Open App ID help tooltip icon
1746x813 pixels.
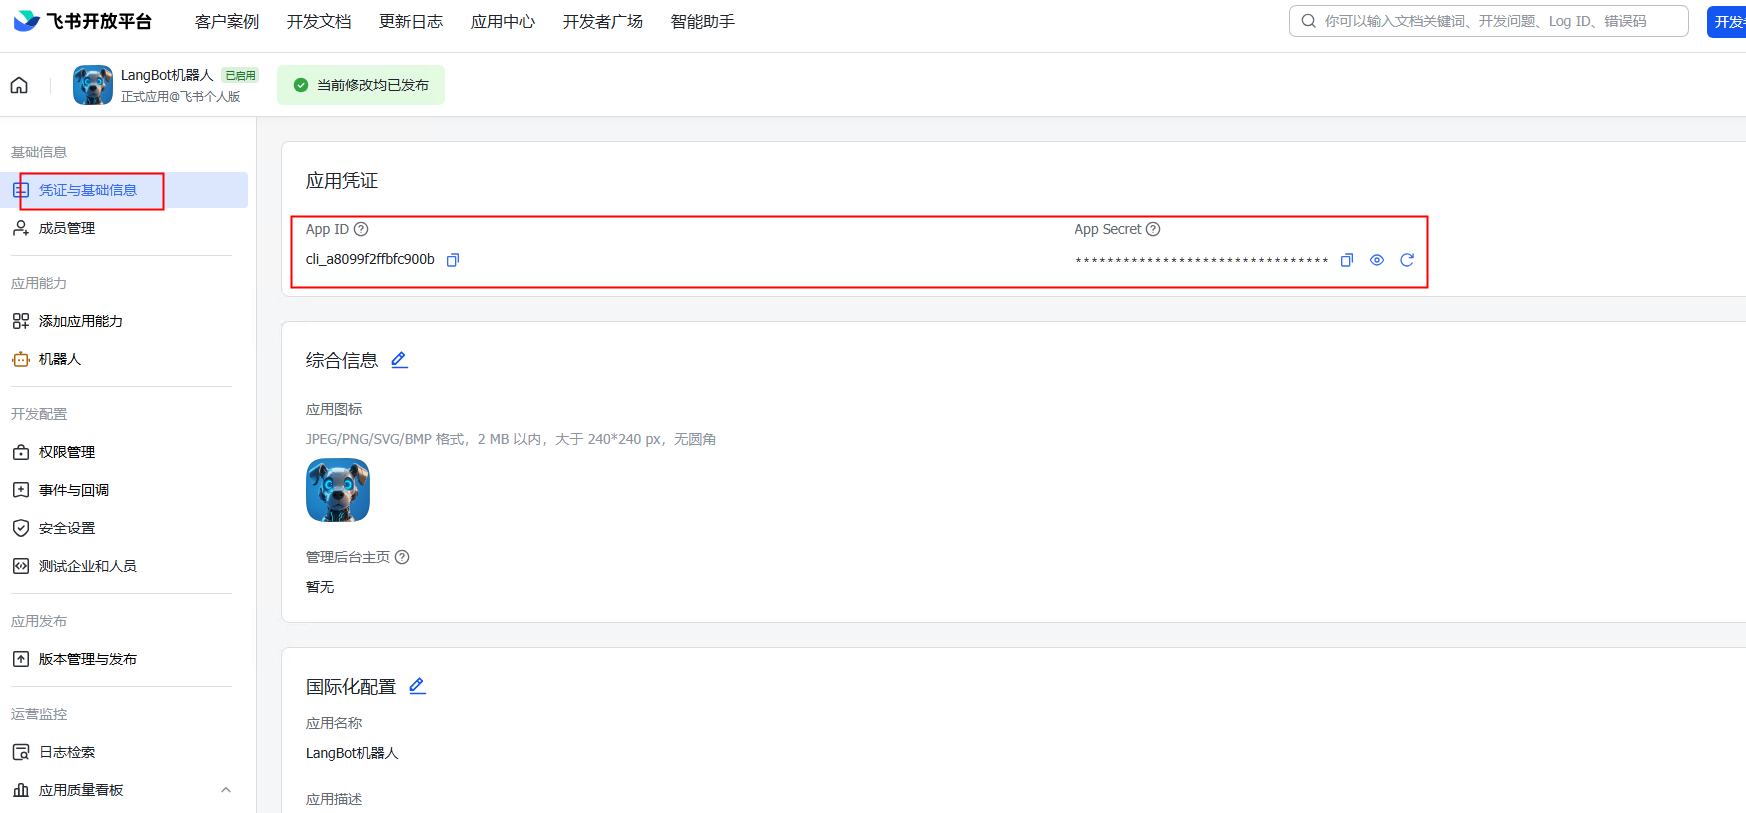tap(361, 229)
